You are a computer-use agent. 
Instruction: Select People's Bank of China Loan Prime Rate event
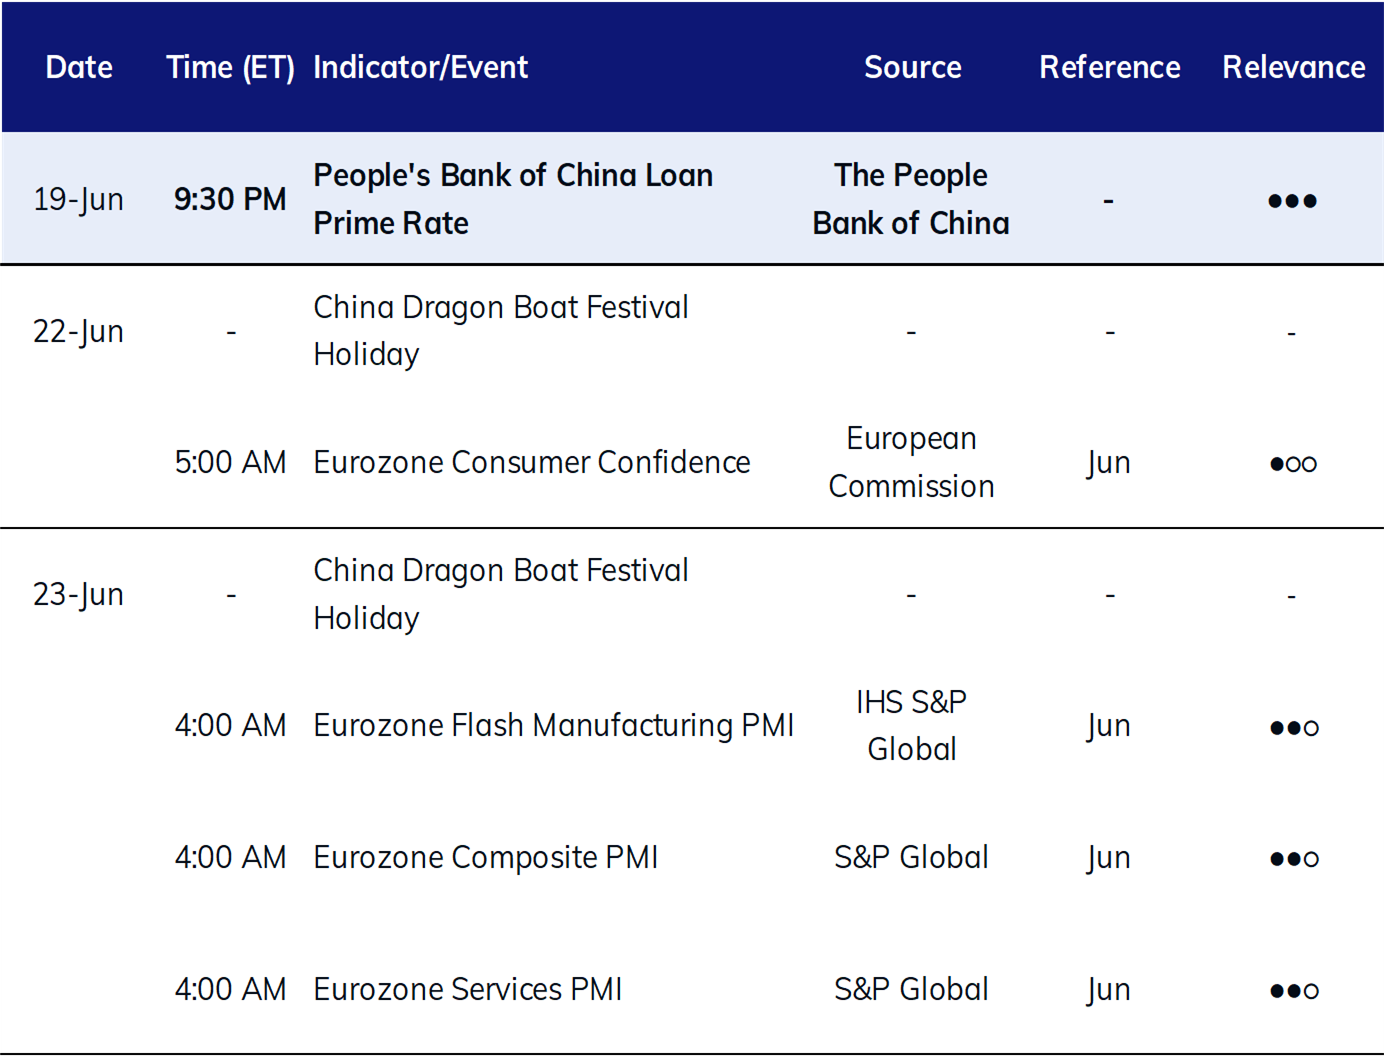tap(513, 199)
